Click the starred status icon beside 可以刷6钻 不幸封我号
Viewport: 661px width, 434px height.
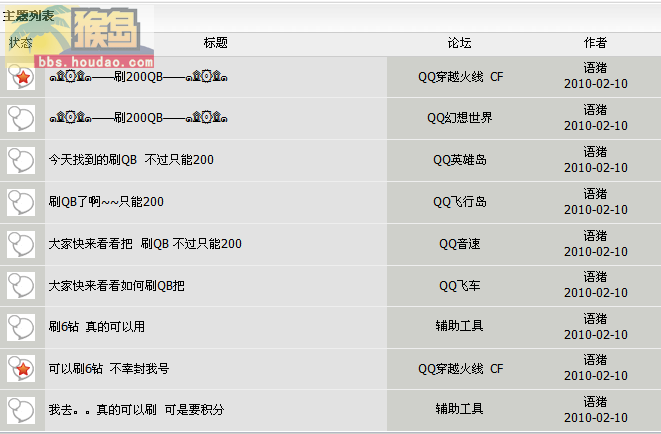(x=21, y=368)
